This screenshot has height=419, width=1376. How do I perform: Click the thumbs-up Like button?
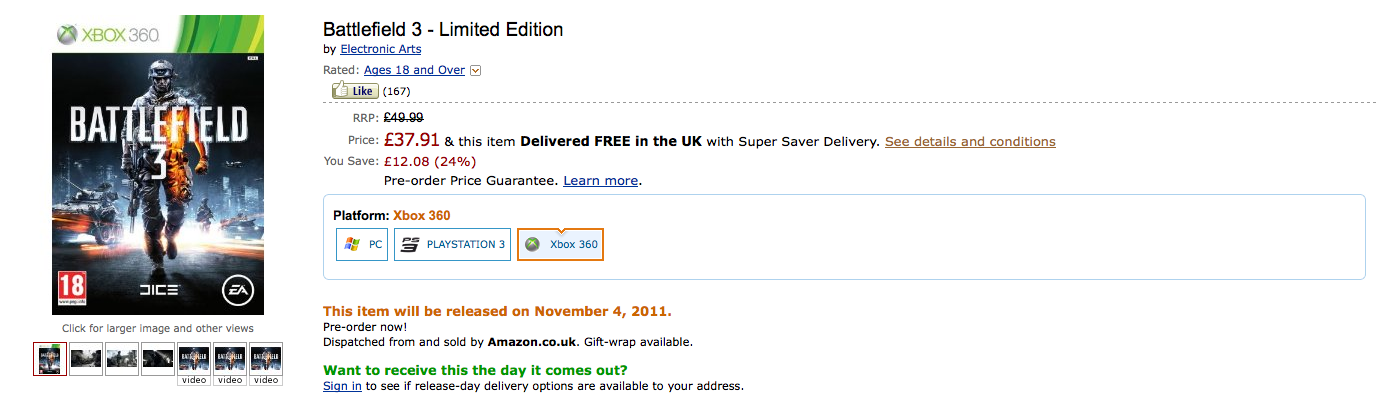(355, 91)
